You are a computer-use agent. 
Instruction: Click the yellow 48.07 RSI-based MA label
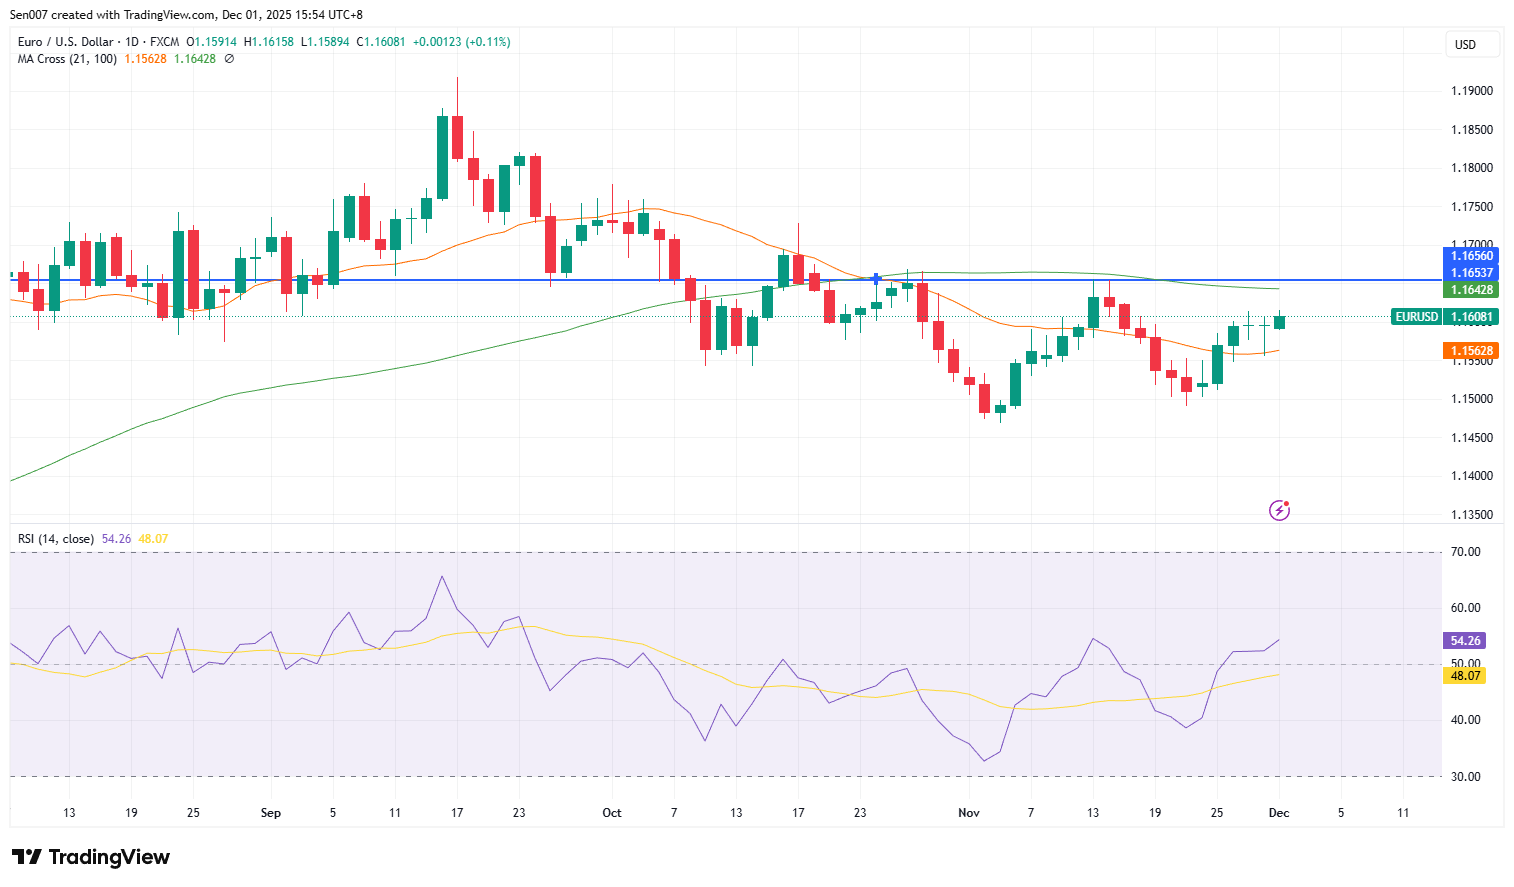point(1463,675)
